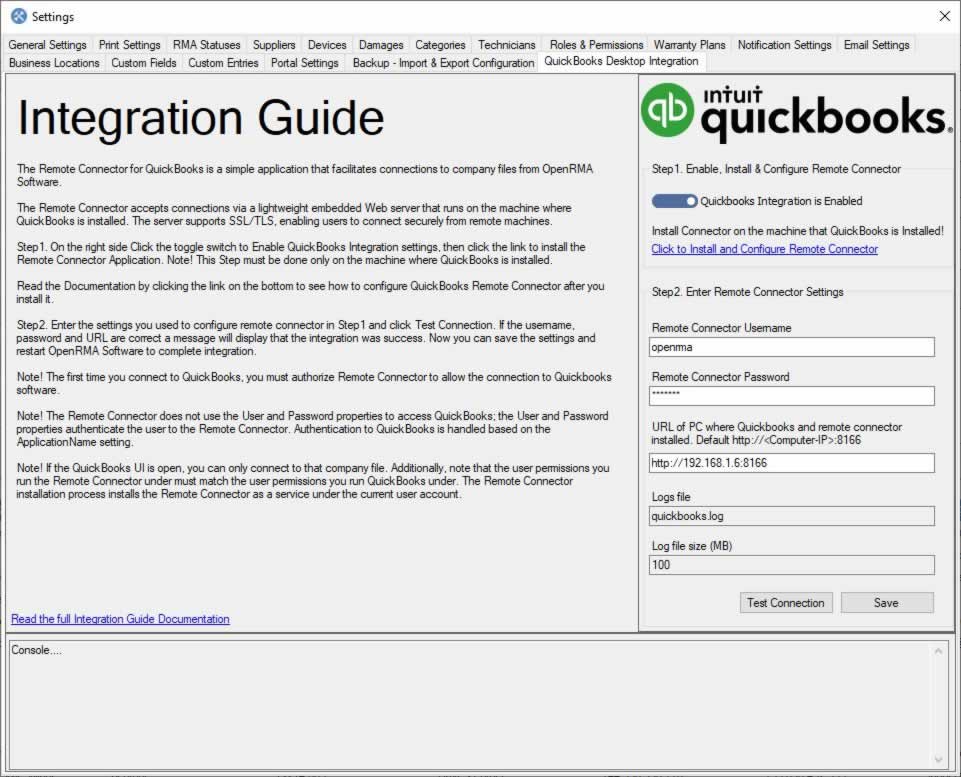Switch to the Email Settings tab
This screenshot has width=961, height=777.
876,45
